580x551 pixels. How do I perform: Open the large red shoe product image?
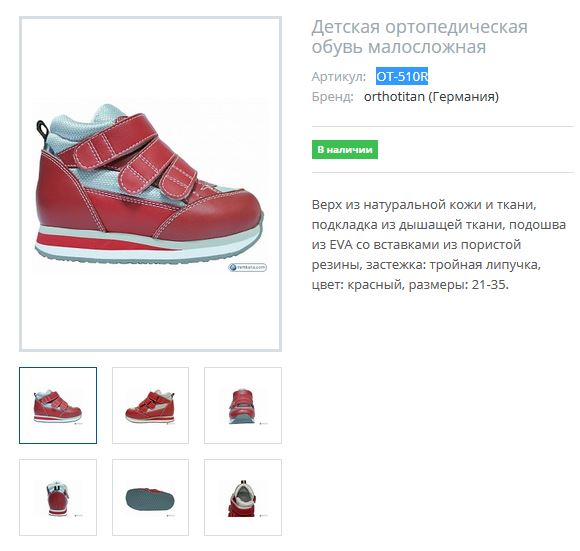(x=150, y=184)
